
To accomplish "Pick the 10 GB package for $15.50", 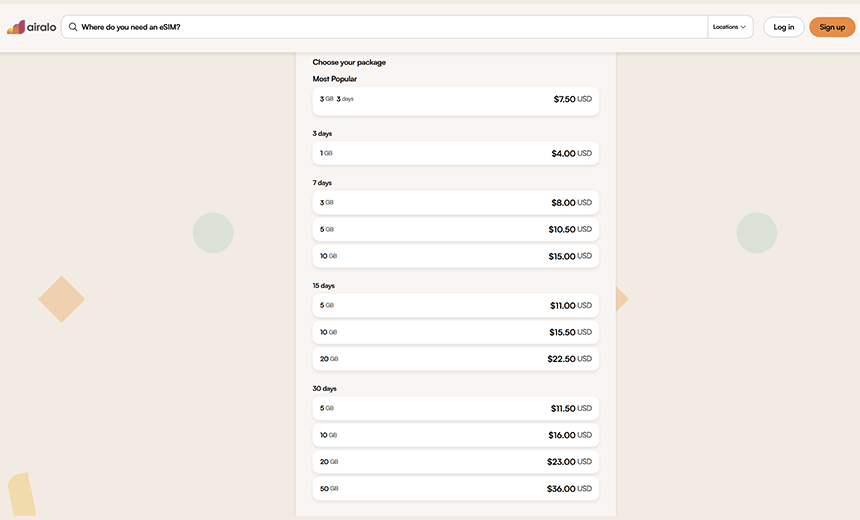I will pos(456,332).
